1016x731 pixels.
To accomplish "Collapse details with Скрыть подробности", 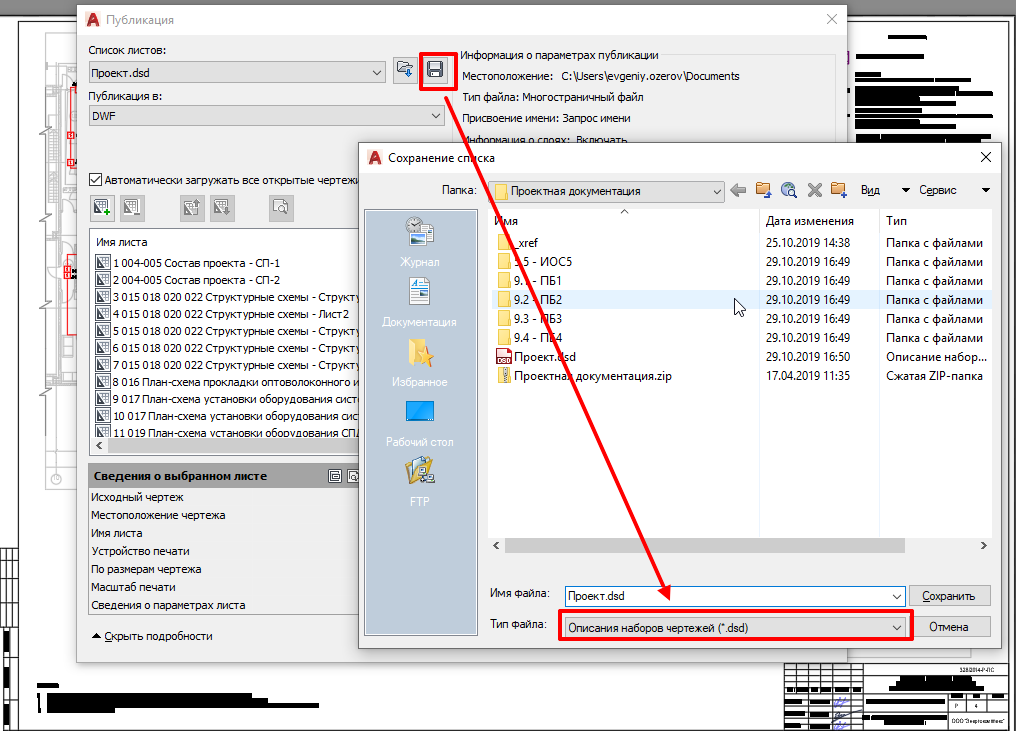I will pos(152,636).
